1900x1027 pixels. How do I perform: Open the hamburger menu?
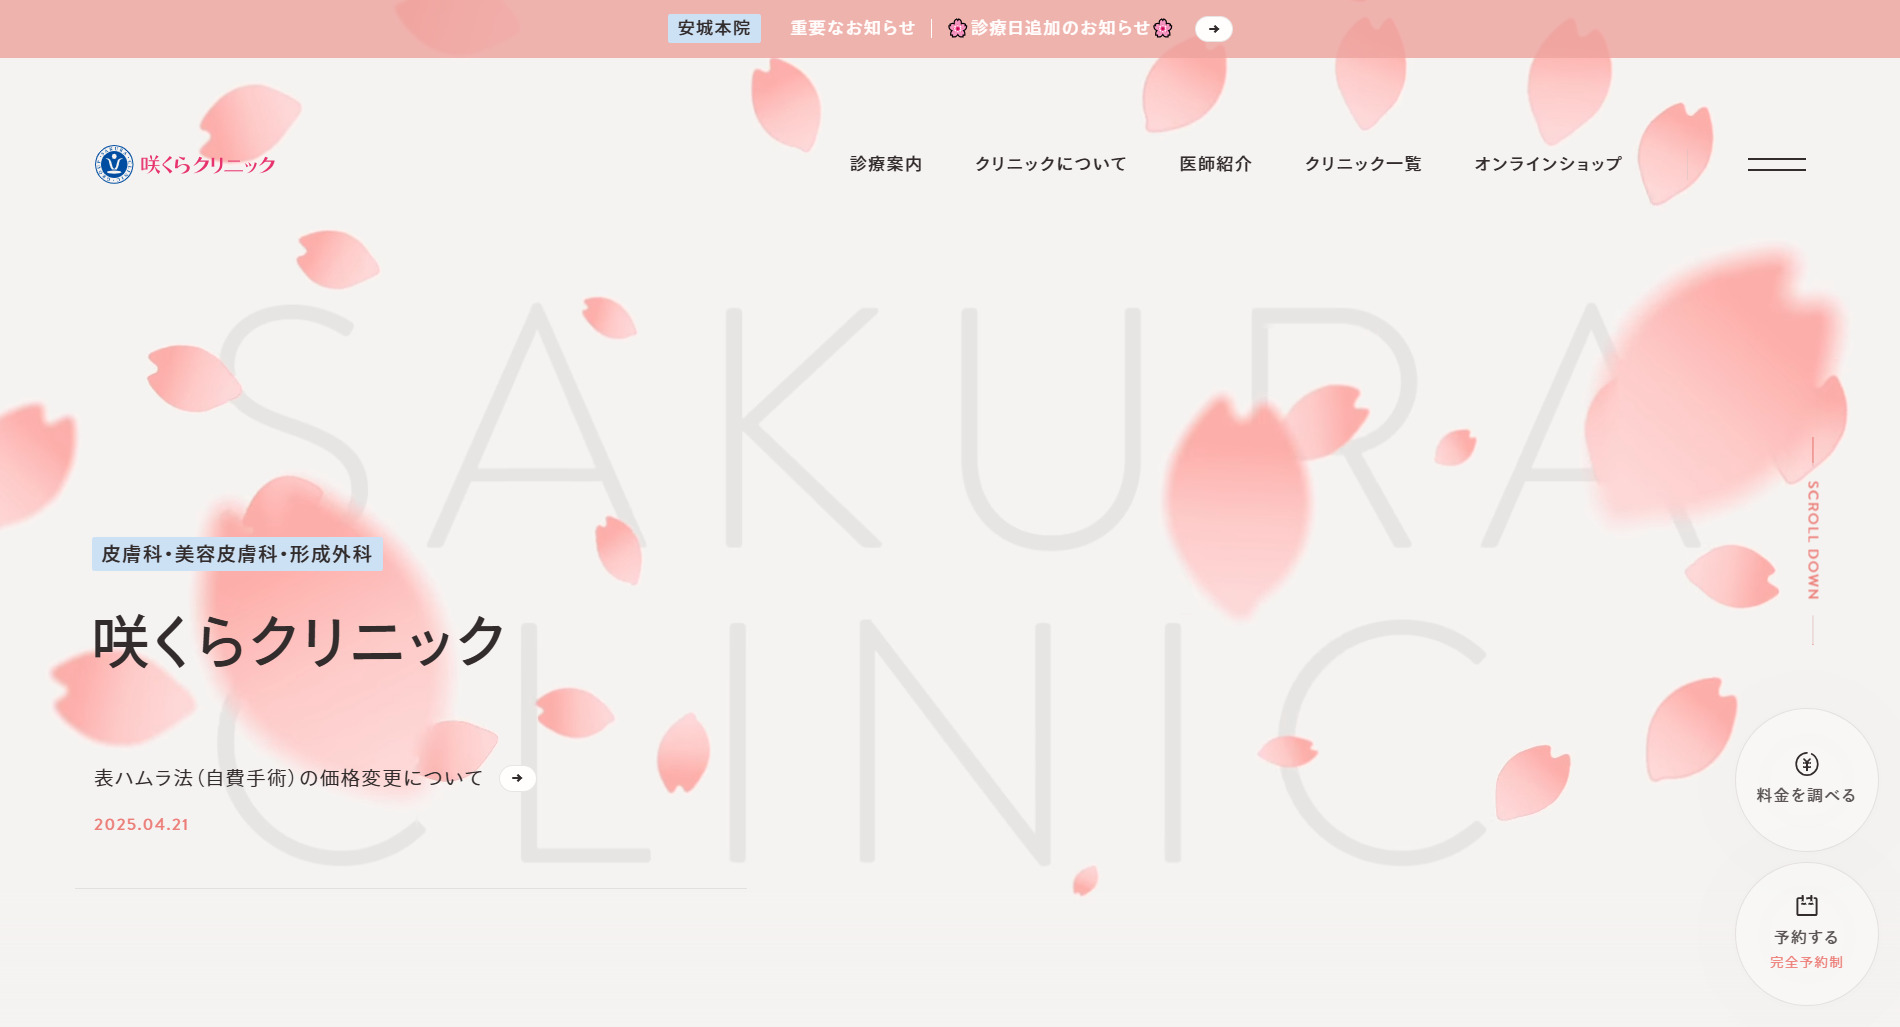click(x=1776, y=164)
